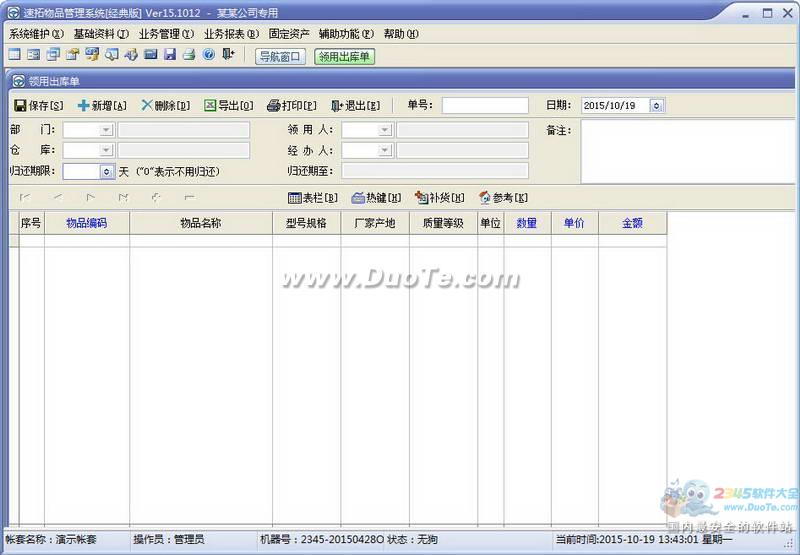Click the 保存 (Save) toolbar icon

click(x=20, y=106)
